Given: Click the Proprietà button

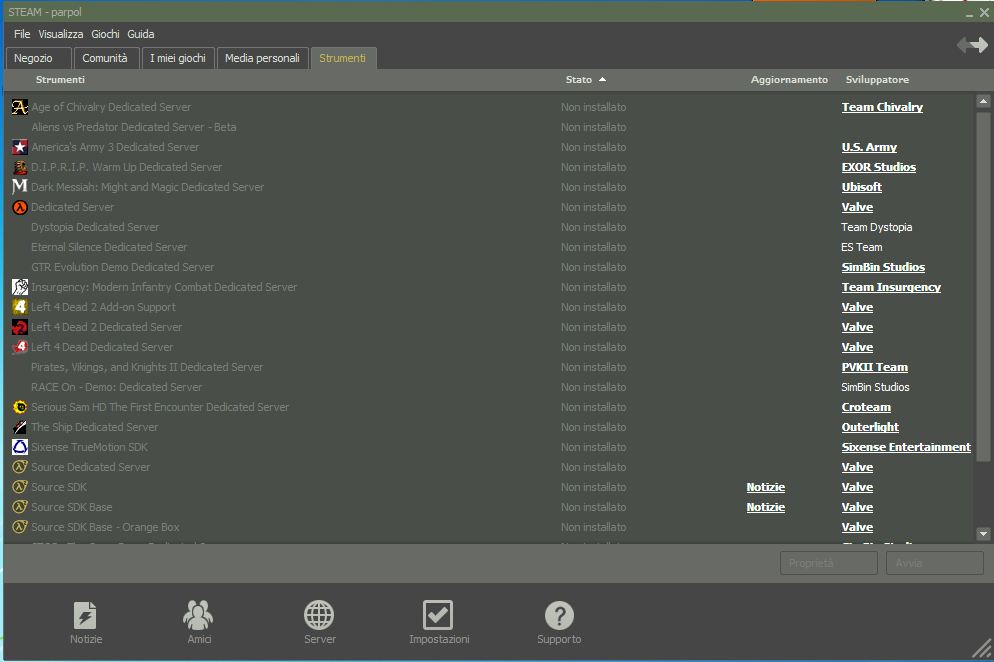Looking at the screenshot, I should click(829, 563).
